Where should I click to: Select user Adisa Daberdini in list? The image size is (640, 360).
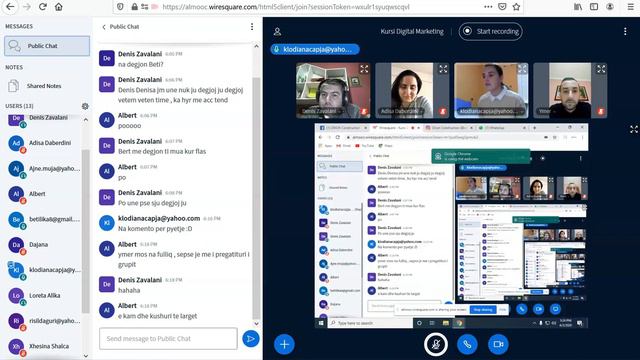[44, 143]
